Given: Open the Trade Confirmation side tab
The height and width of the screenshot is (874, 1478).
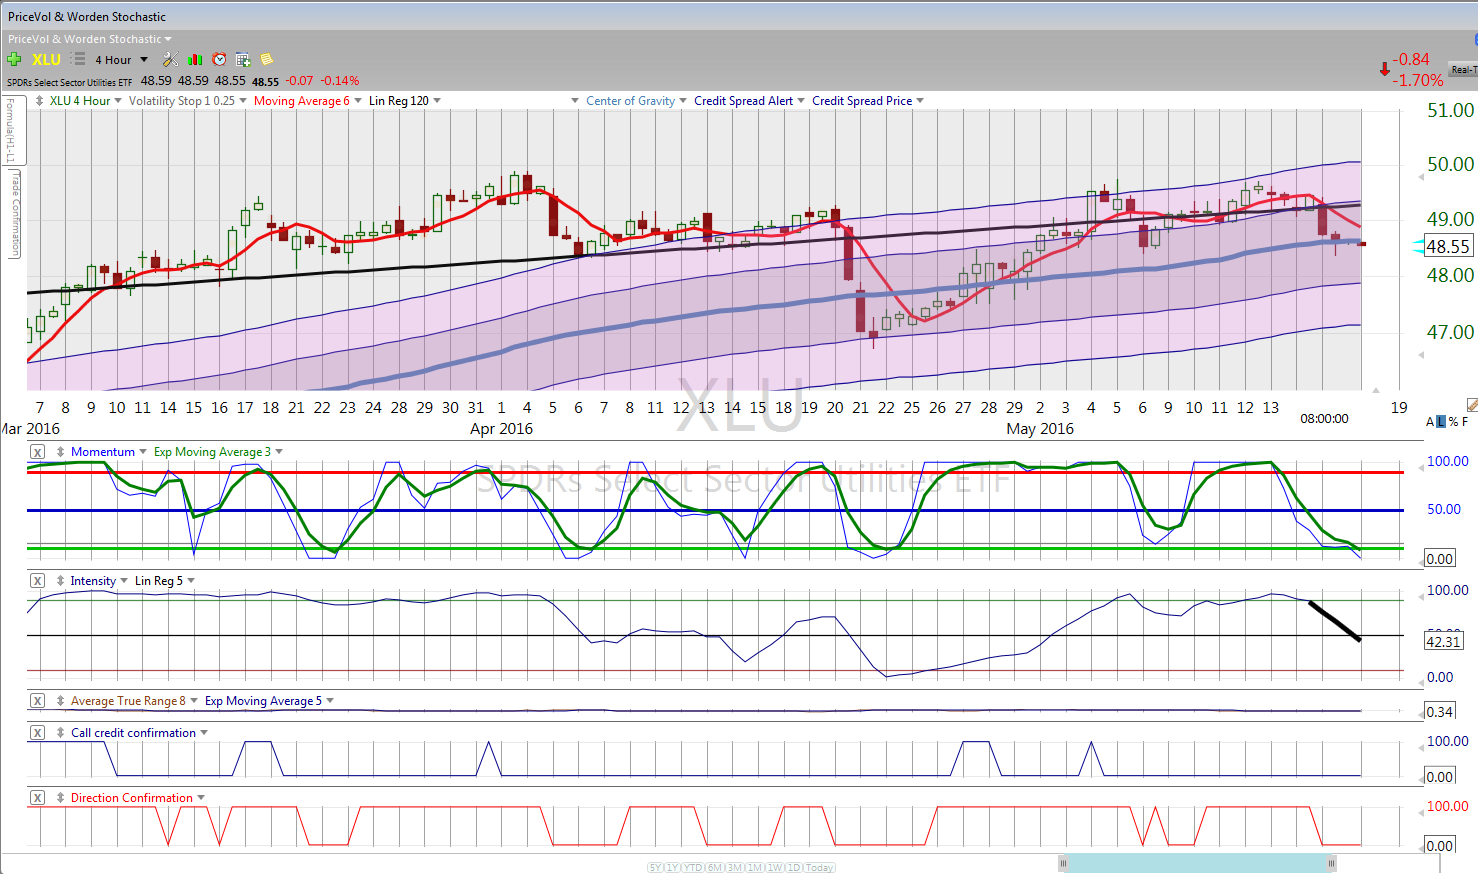Looking at the screenshot, I should 15,213.
